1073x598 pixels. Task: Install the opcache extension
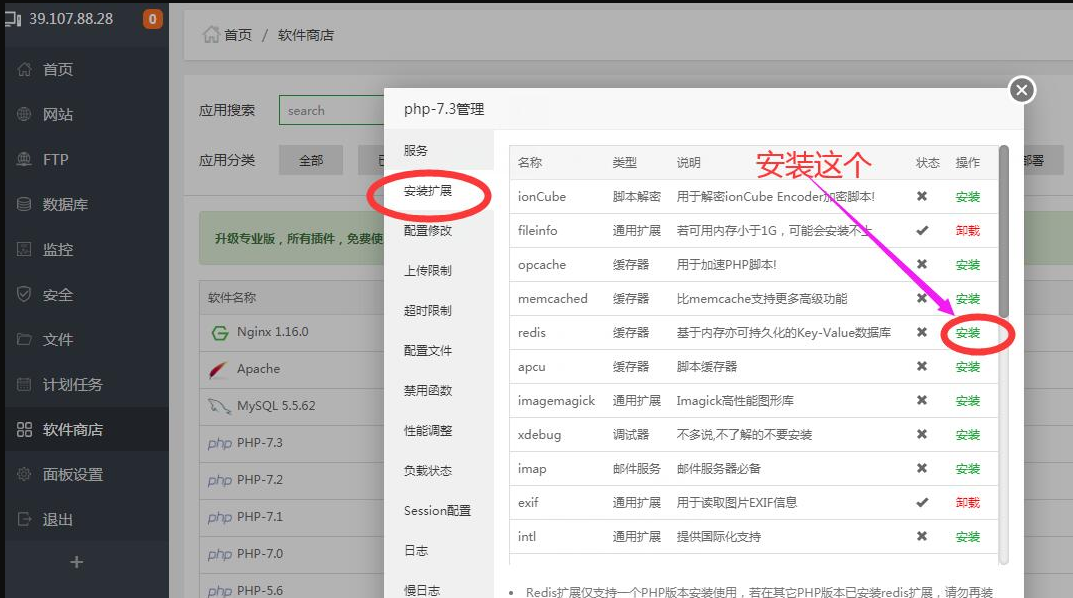pos(967,265)
